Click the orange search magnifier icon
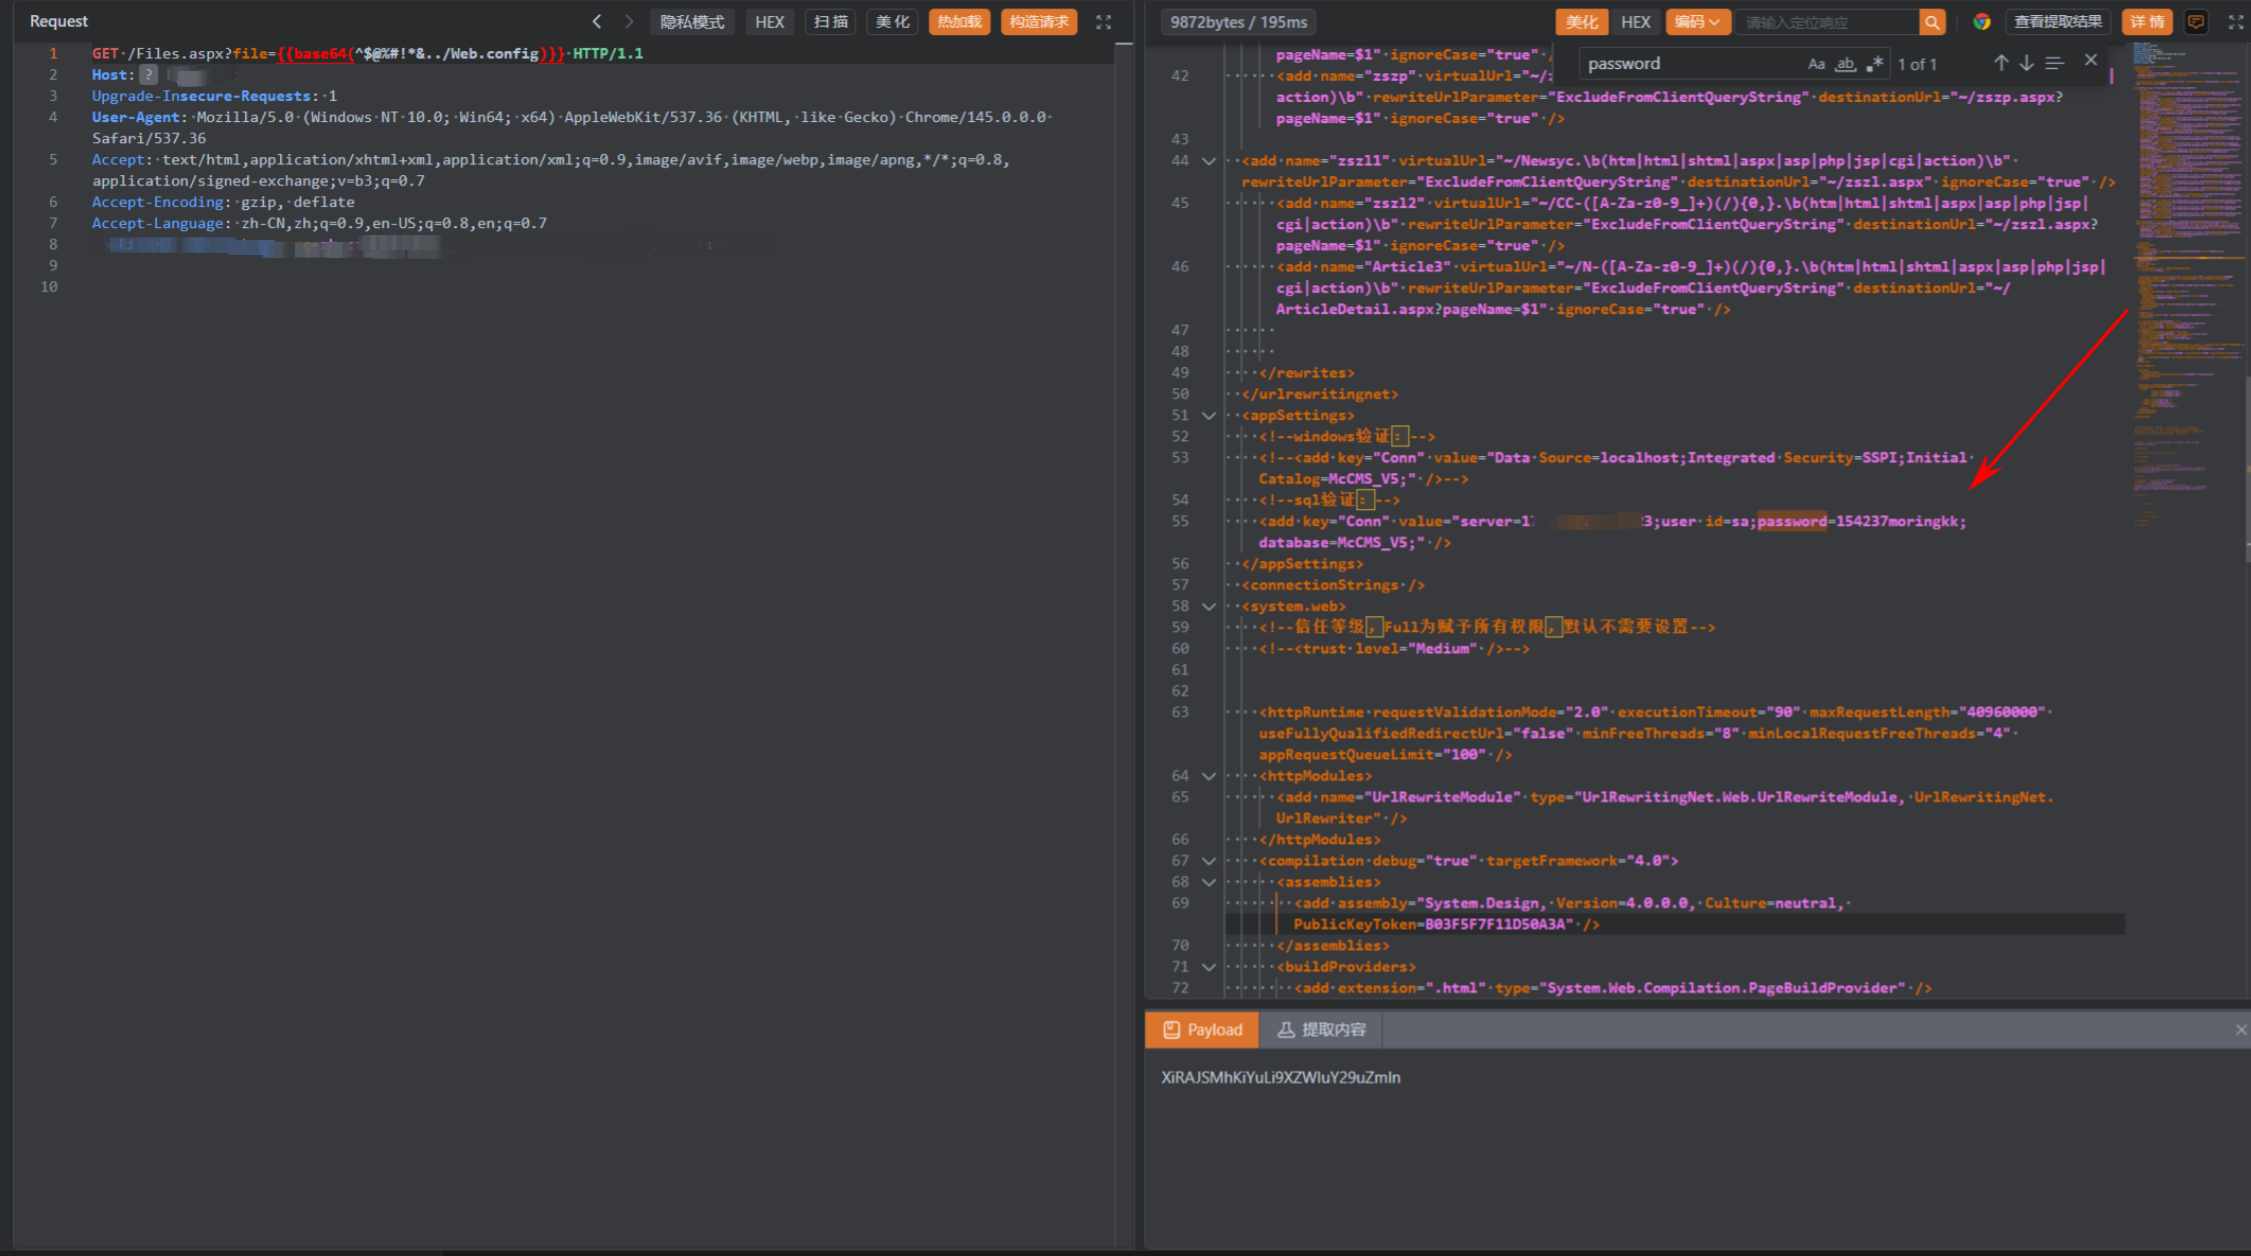2251x1256 pixels. (1932, 22)
